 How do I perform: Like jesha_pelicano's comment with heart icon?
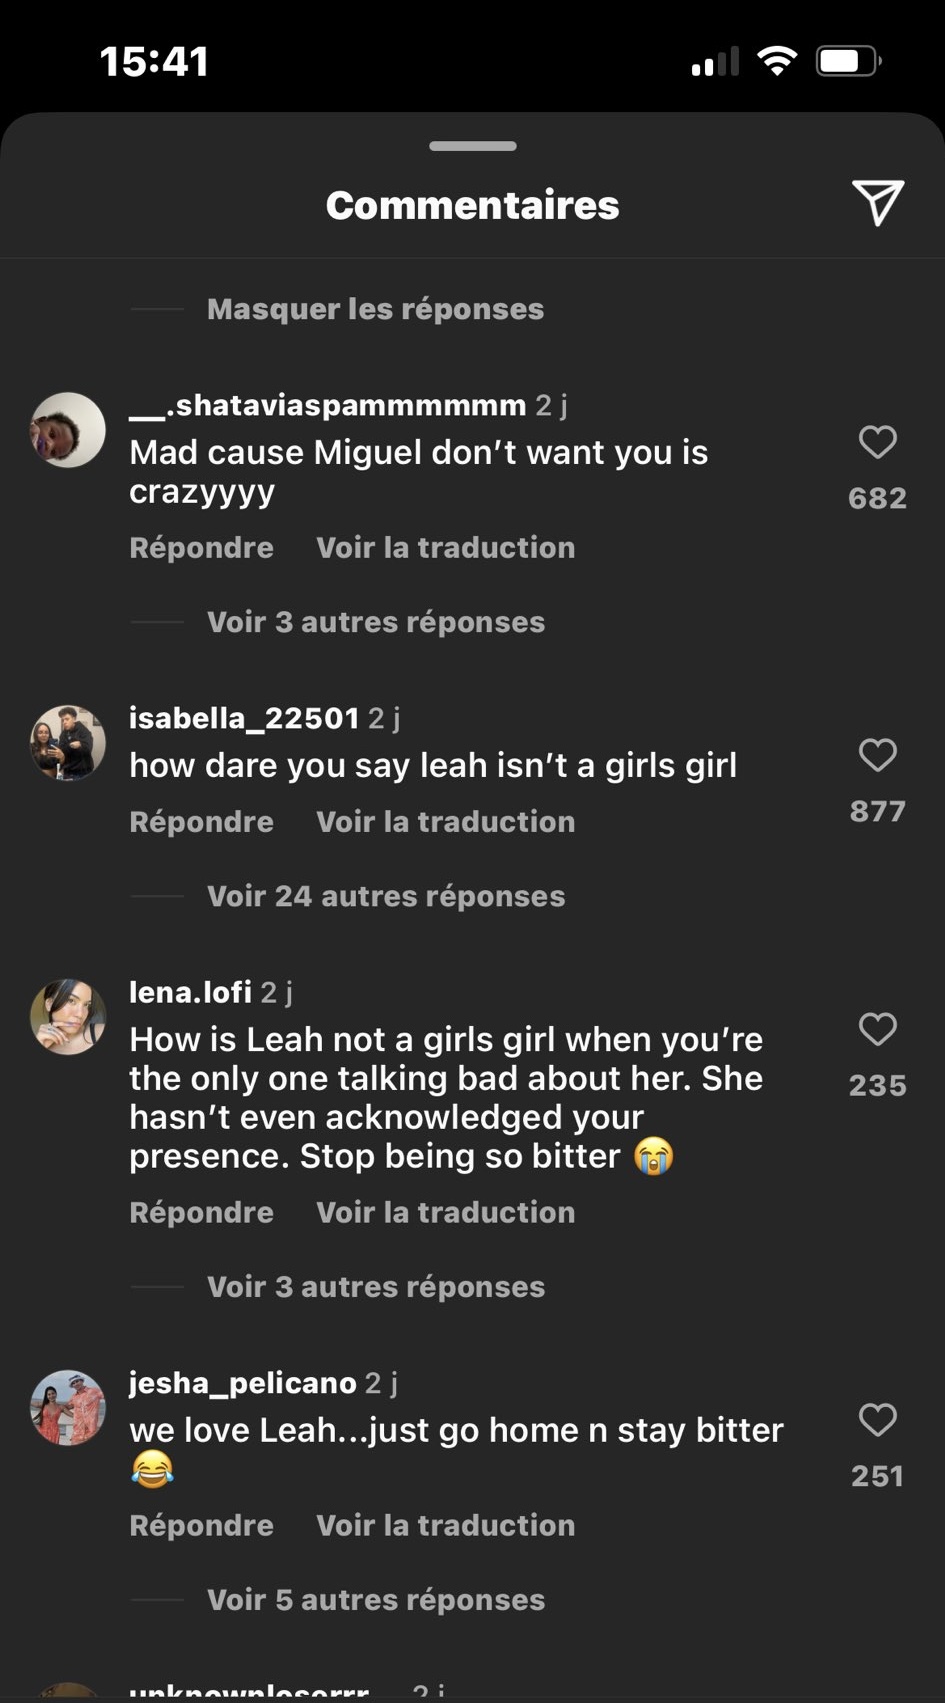coord(877,1420)
